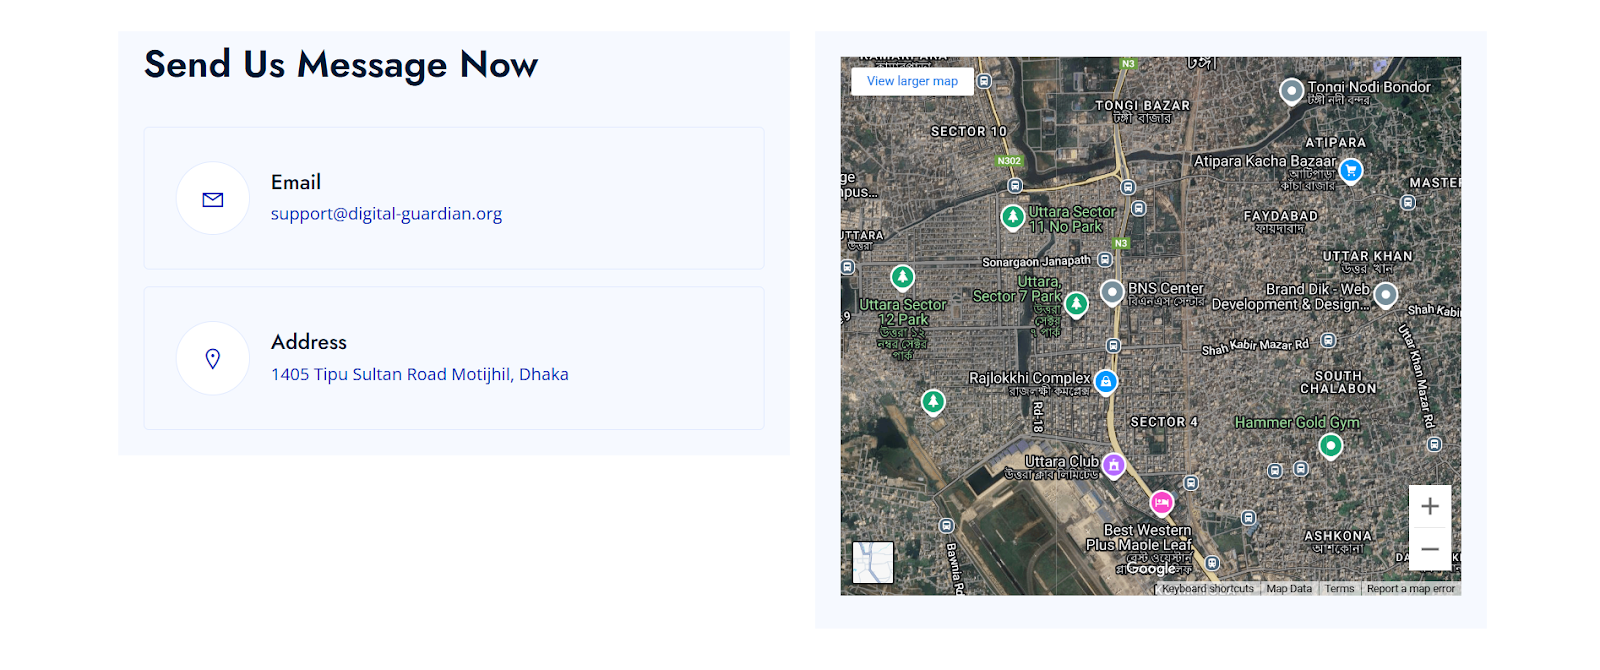The width and height of the screenshot is (1600, 670).
Task: Select Atipara Kacha Bazaar shopping pin
Action: tap(1351, 170)
